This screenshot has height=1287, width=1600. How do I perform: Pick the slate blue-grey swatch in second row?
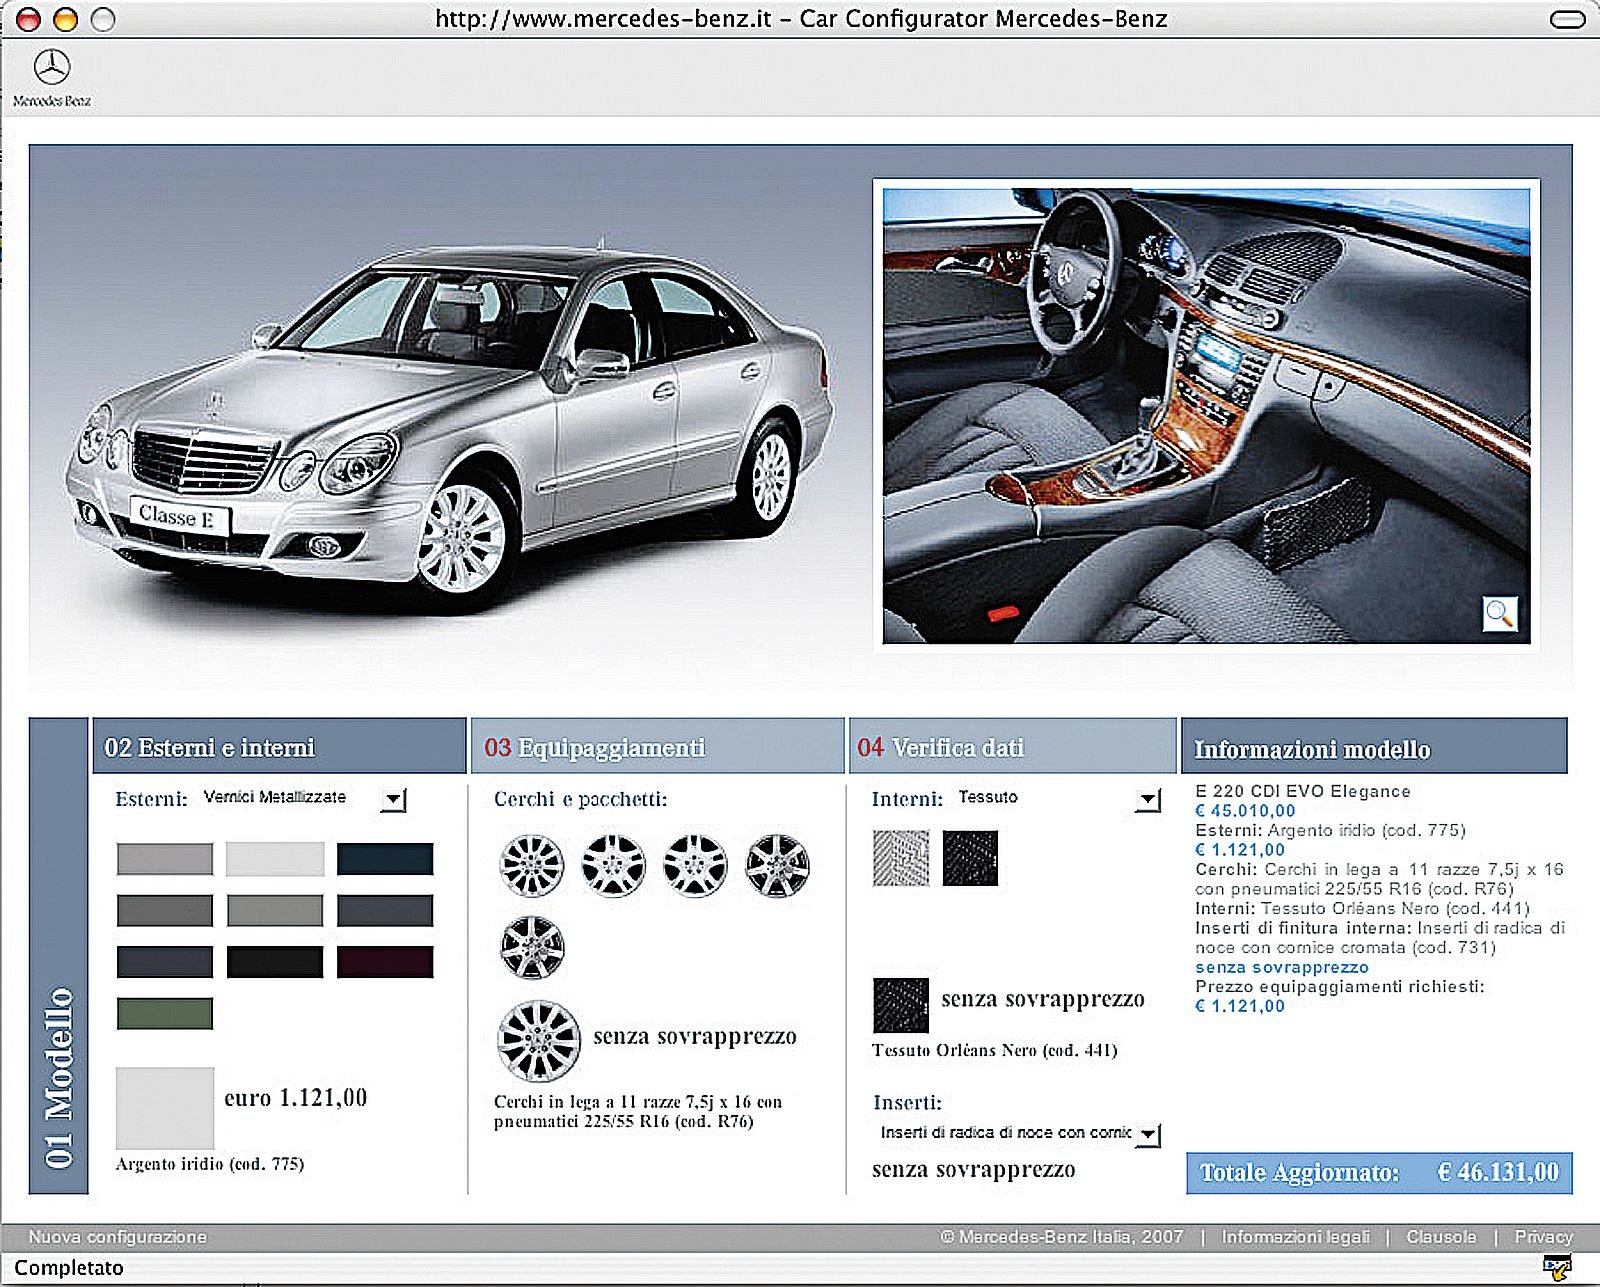tap(385, 911)
